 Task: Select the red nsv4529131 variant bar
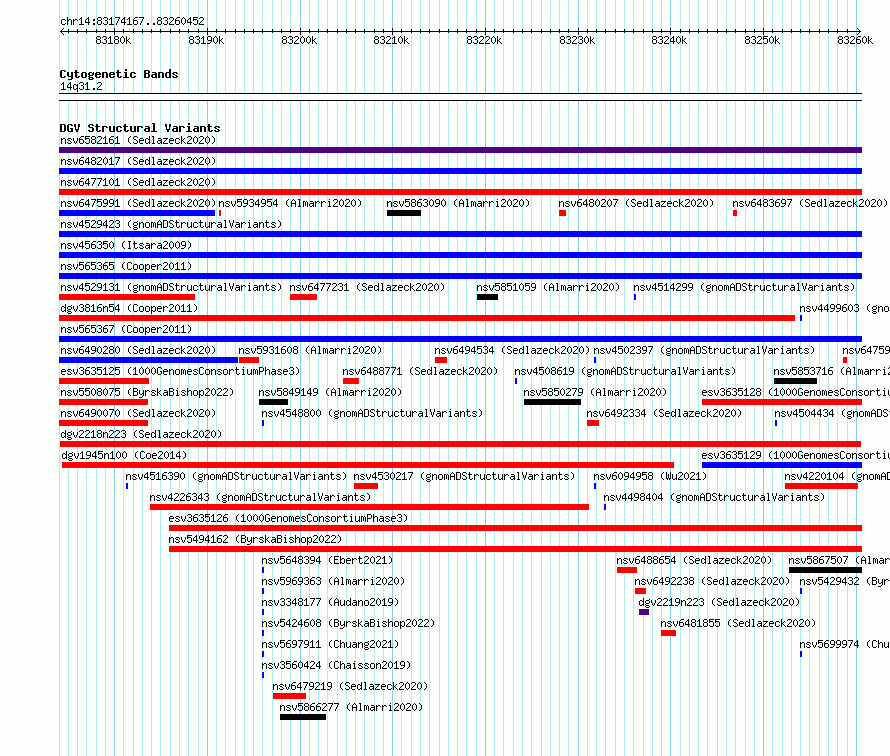127,297
